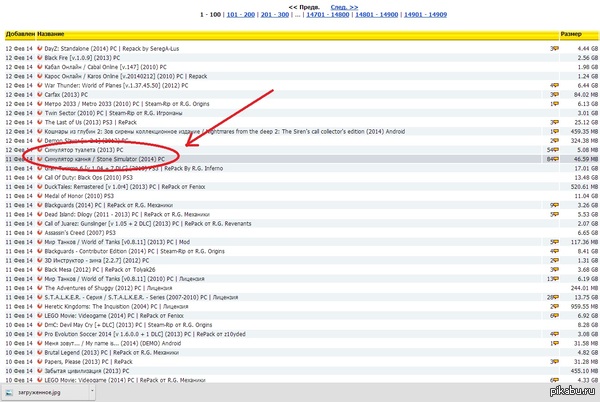Screen dimensions: 600x402
Task: Open the Pro Evolution Soccer 2014 title
Action: click(x=145, y=334)
